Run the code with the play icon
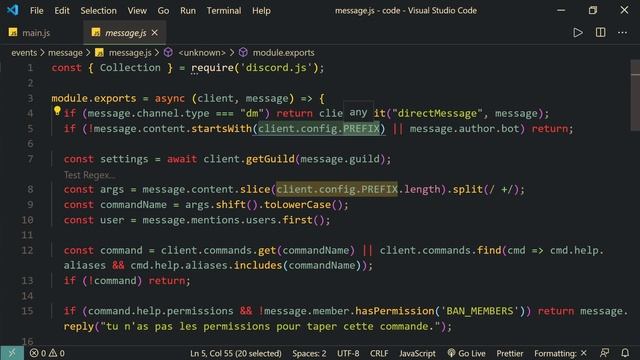Screen dimensions: 640x360 (578, 33)
